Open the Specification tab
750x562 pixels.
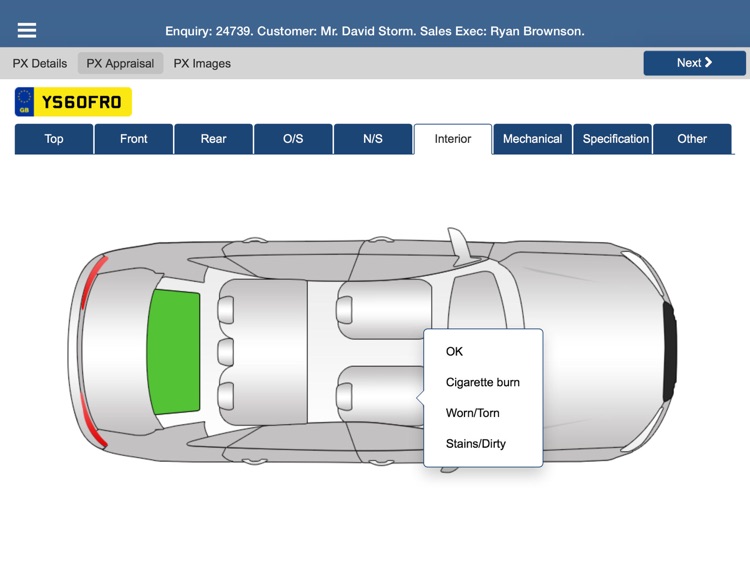click(x=612, y=139)
